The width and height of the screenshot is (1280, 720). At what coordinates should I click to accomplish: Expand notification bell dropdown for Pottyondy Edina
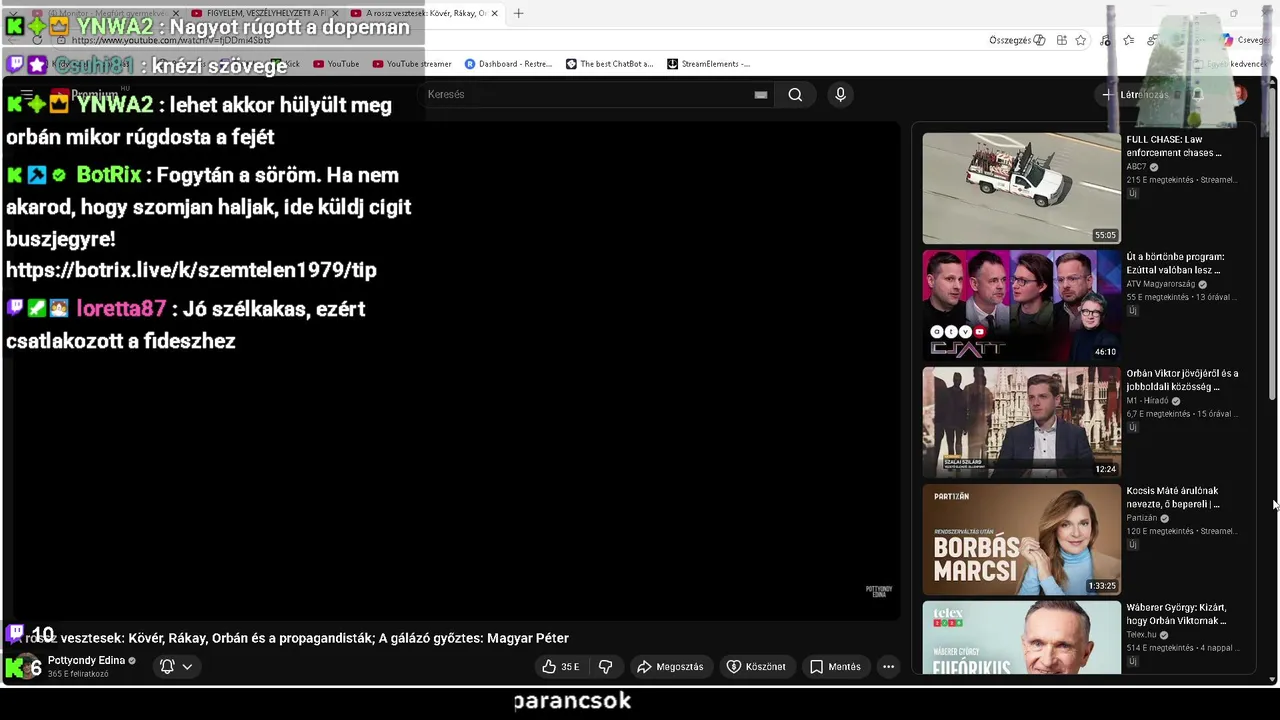point(176,667)
